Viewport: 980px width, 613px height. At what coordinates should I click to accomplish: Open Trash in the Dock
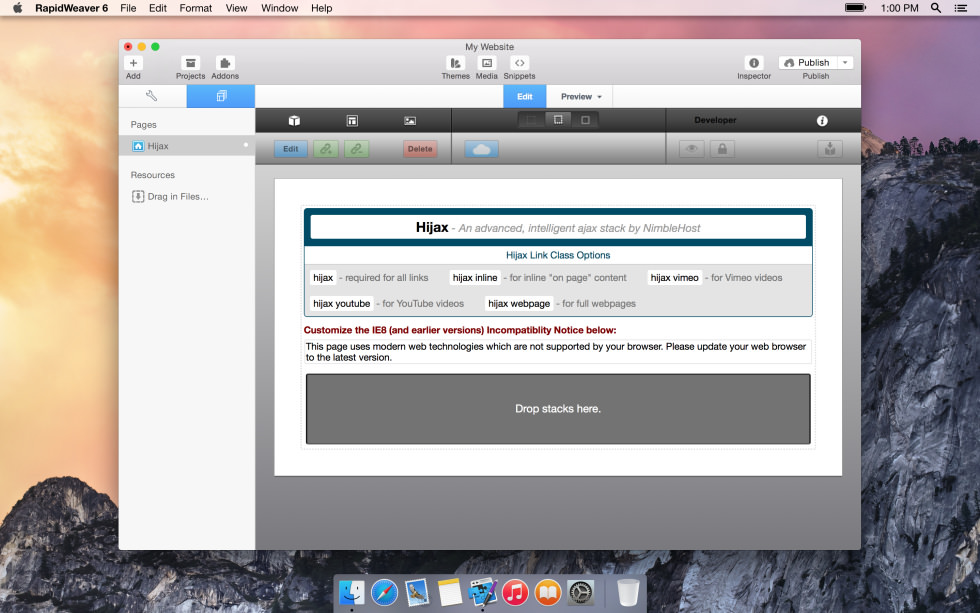(x=628, y=592)
